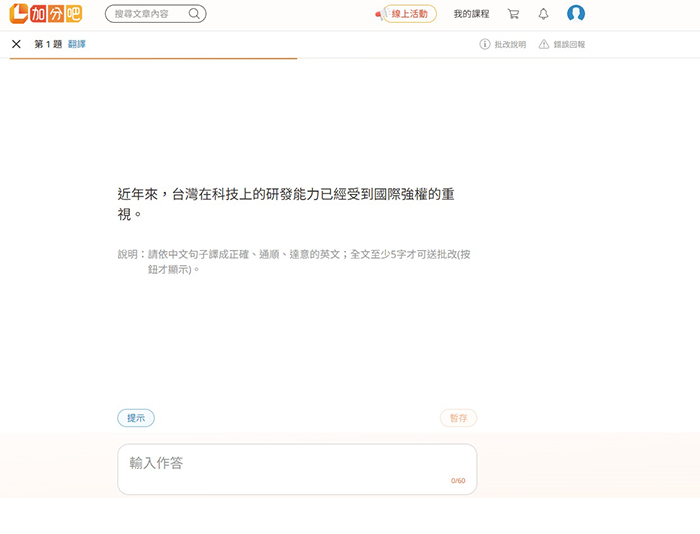Open the user profile avatar
The width and height of the screenshot is (700, 534).
coord(576,14)
